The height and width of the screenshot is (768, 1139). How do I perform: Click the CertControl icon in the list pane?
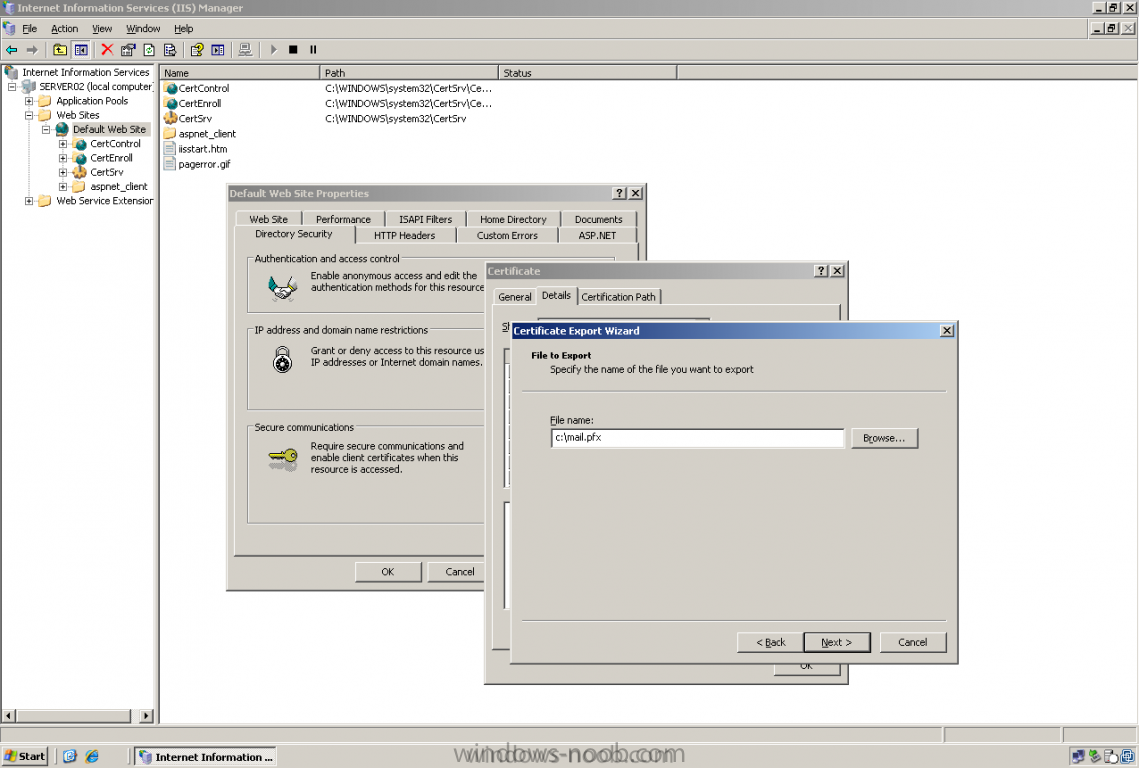click(171, 89)
